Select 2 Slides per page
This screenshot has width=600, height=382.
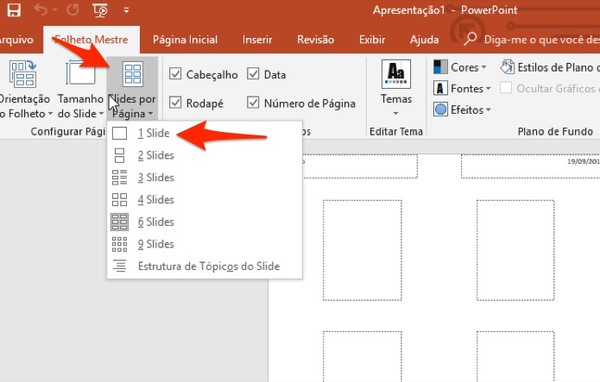pos(205,155)
